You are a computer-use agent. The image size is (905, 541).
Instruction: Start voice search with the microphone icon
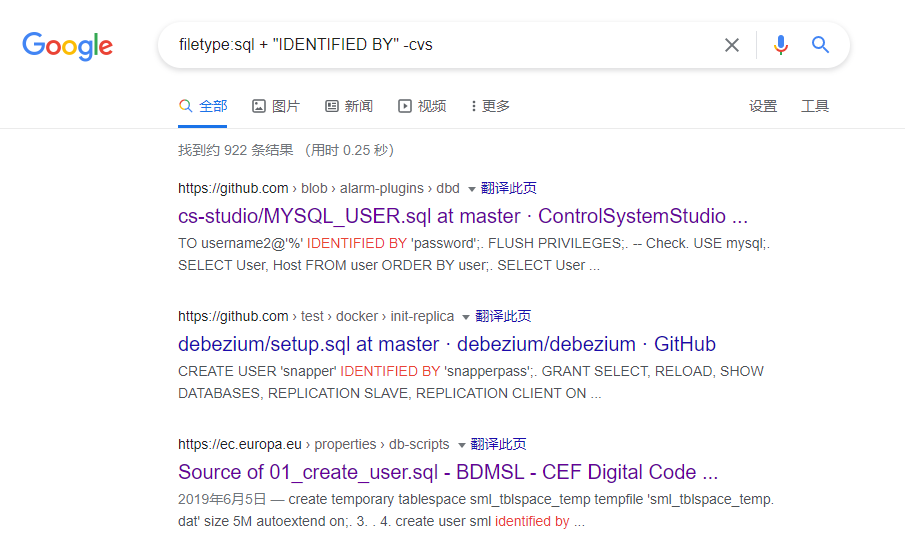point(780,45)
